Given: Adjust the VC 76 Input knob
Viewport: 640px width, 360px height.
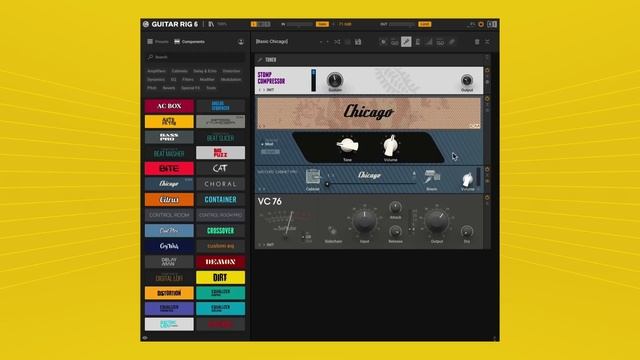Looking at the screenshot, I should pos(364,222).
